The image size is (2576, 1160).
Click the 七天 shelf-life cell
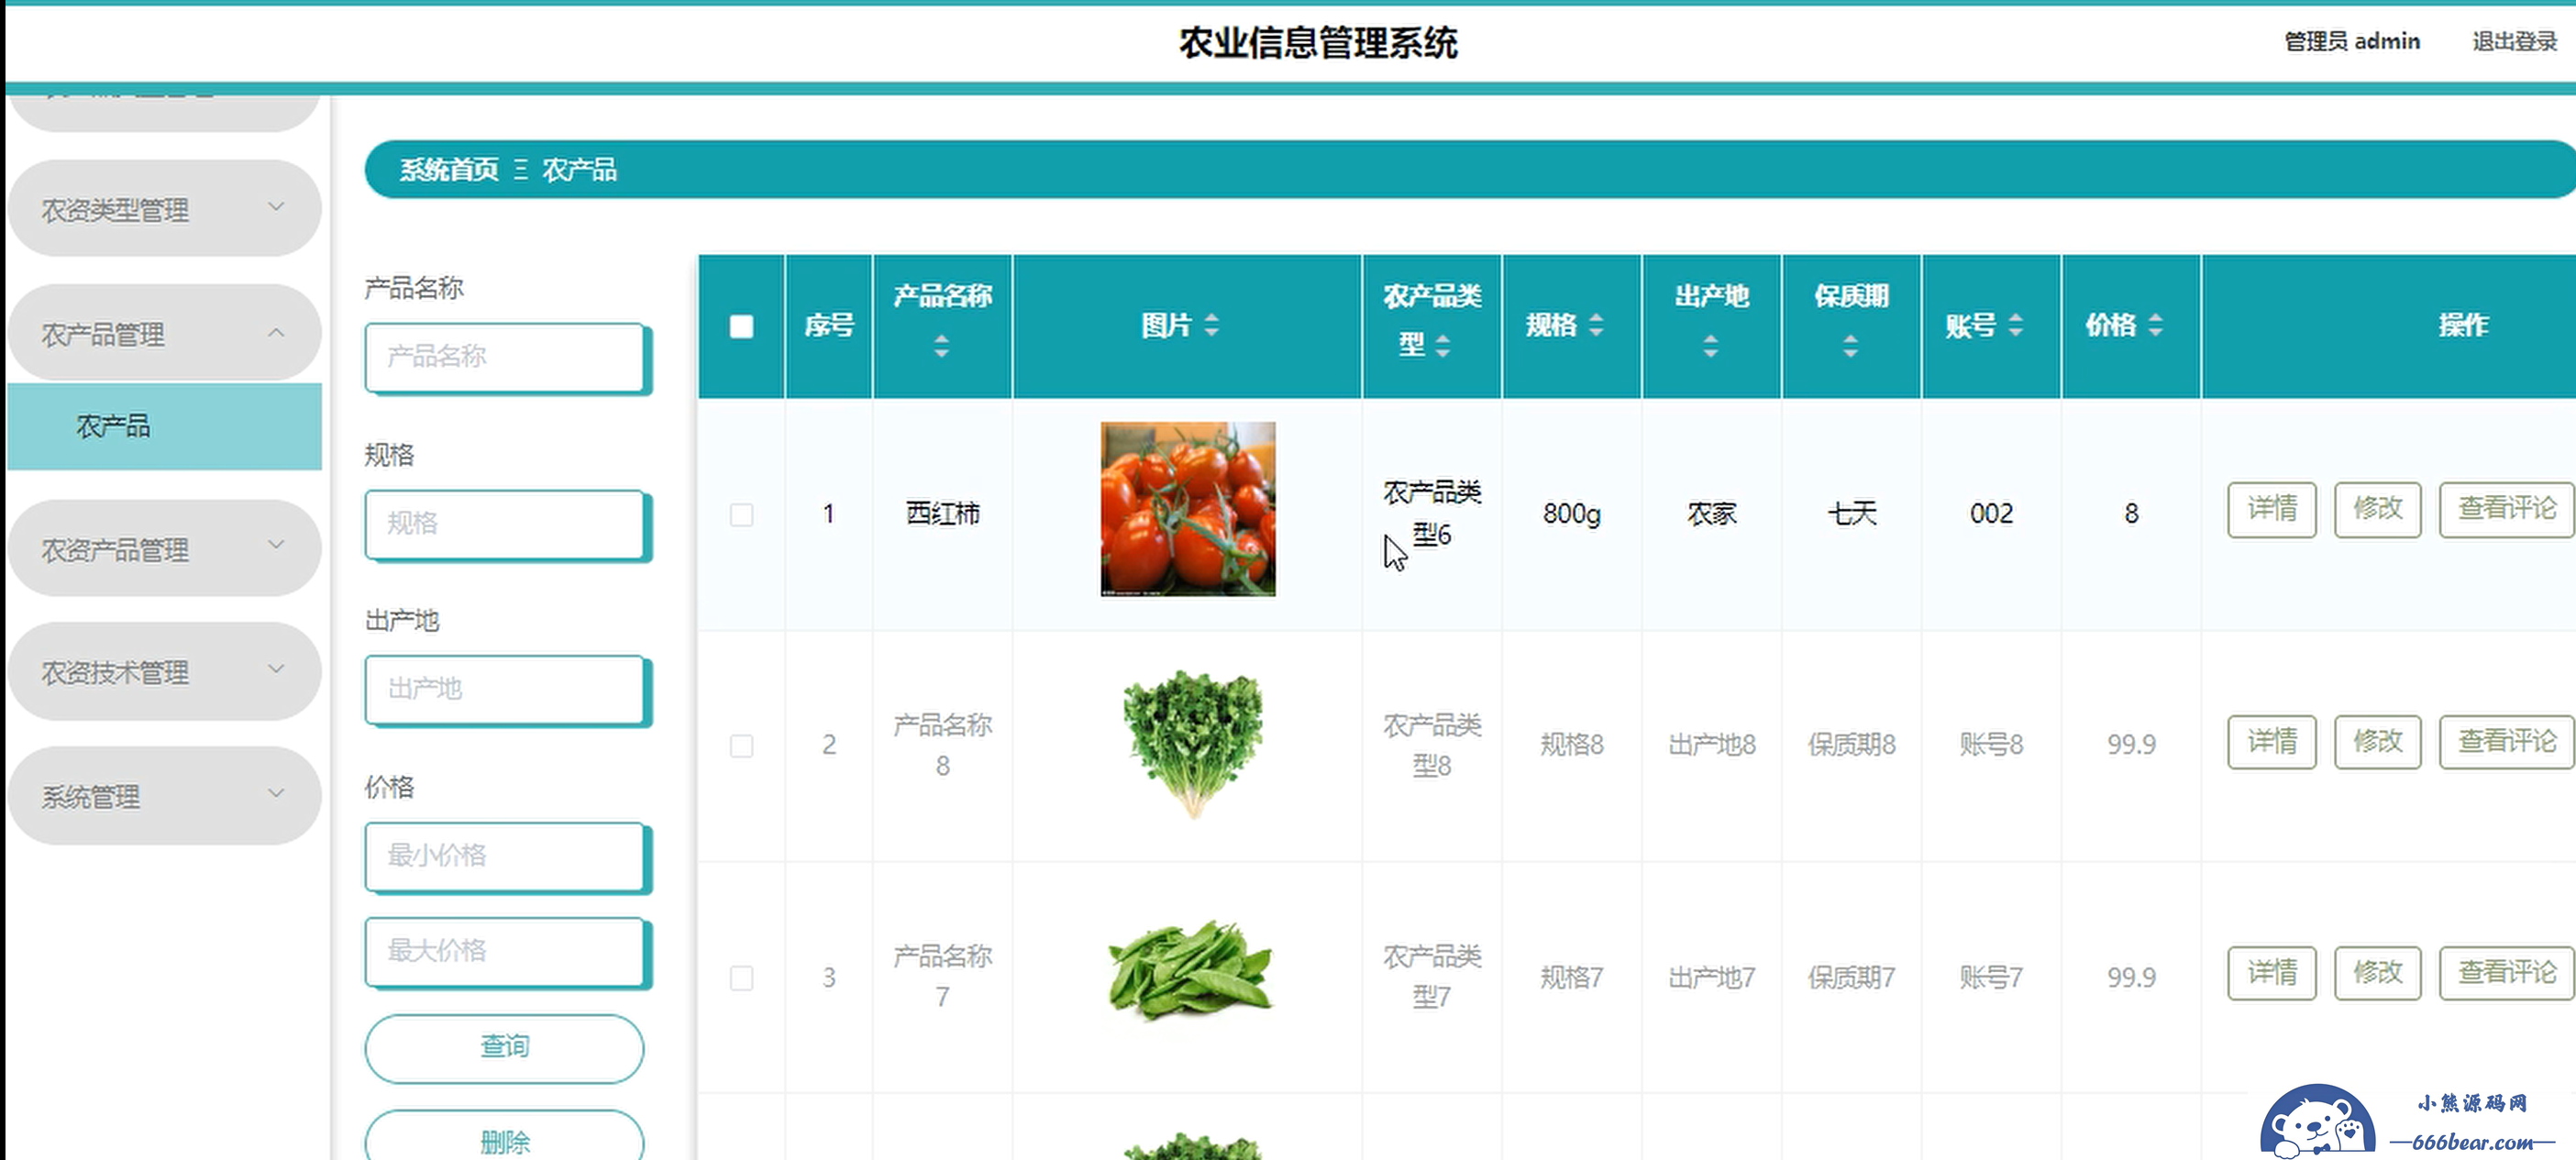click(1851, 514)
